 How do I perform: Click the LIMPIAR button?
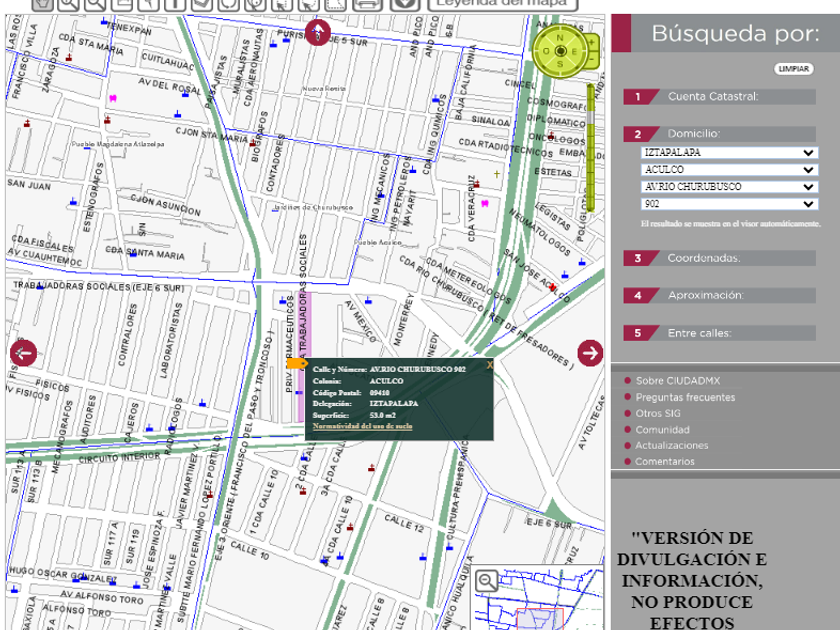click(x=794, y=69)
